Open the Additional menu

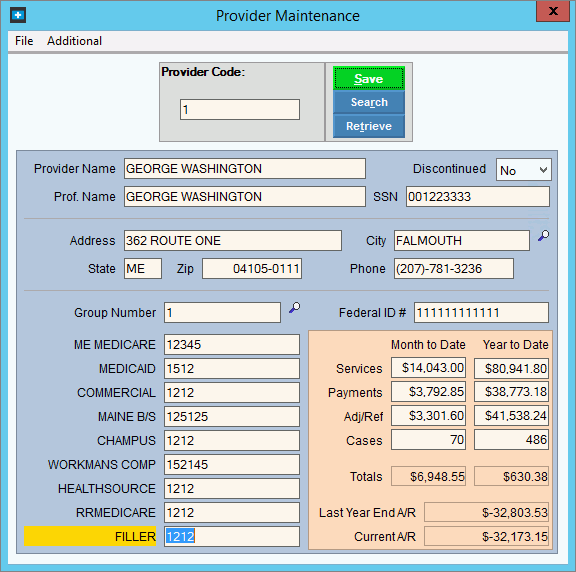(75, 41)
